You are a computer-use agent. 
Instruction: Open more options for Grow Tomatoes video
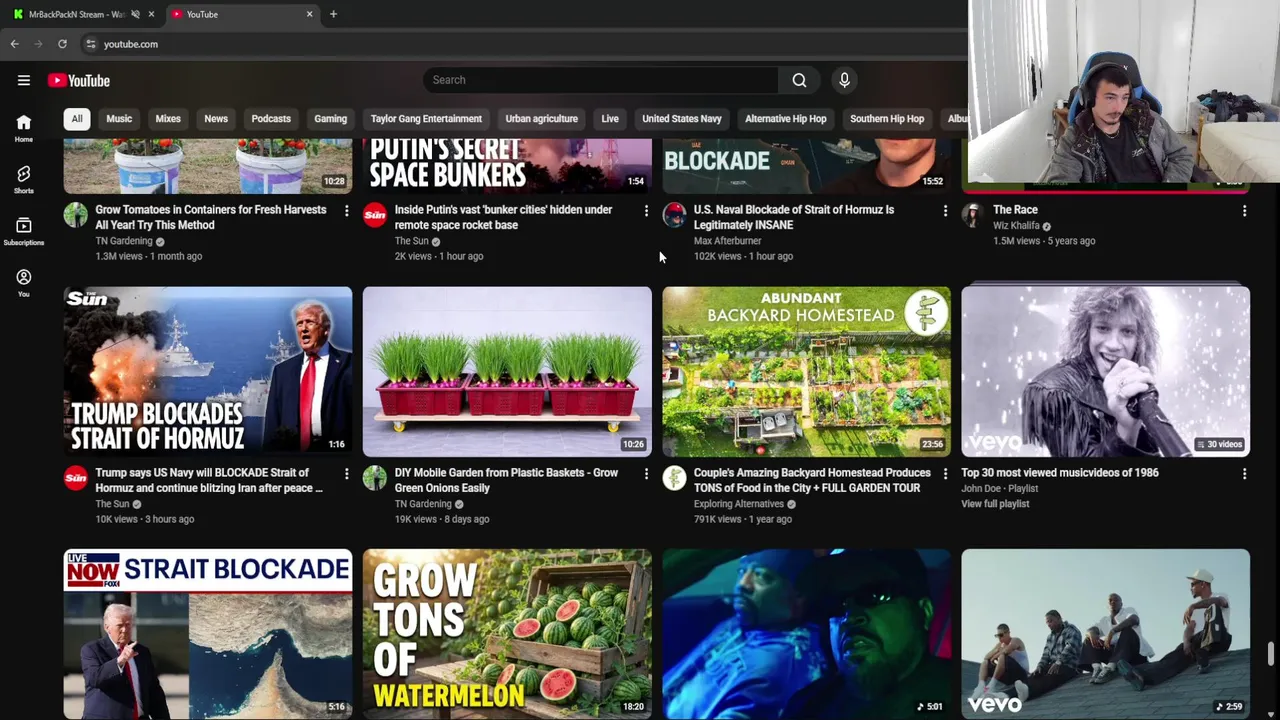tap(346, 211)
